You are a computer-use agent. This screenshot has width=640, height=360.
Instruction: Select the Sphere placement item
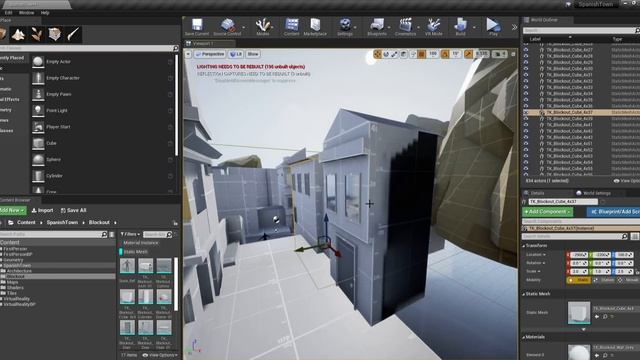pos(103,160)
